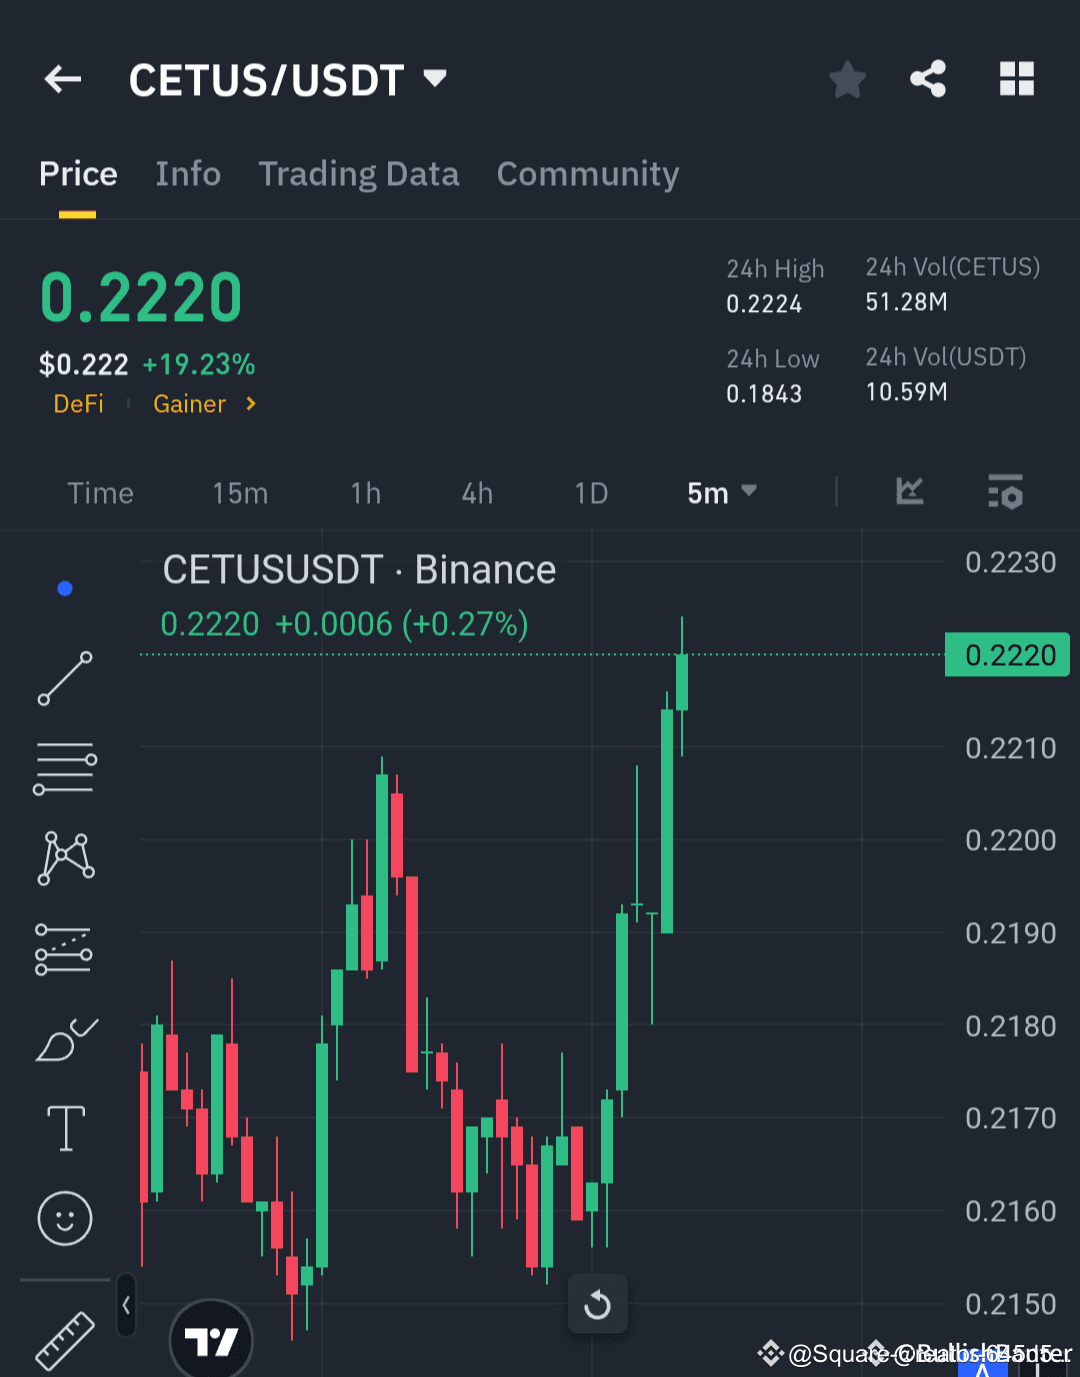The image size is (1080, 1377).
Task: Refresh the chart view
Action: pos(597,1304)
